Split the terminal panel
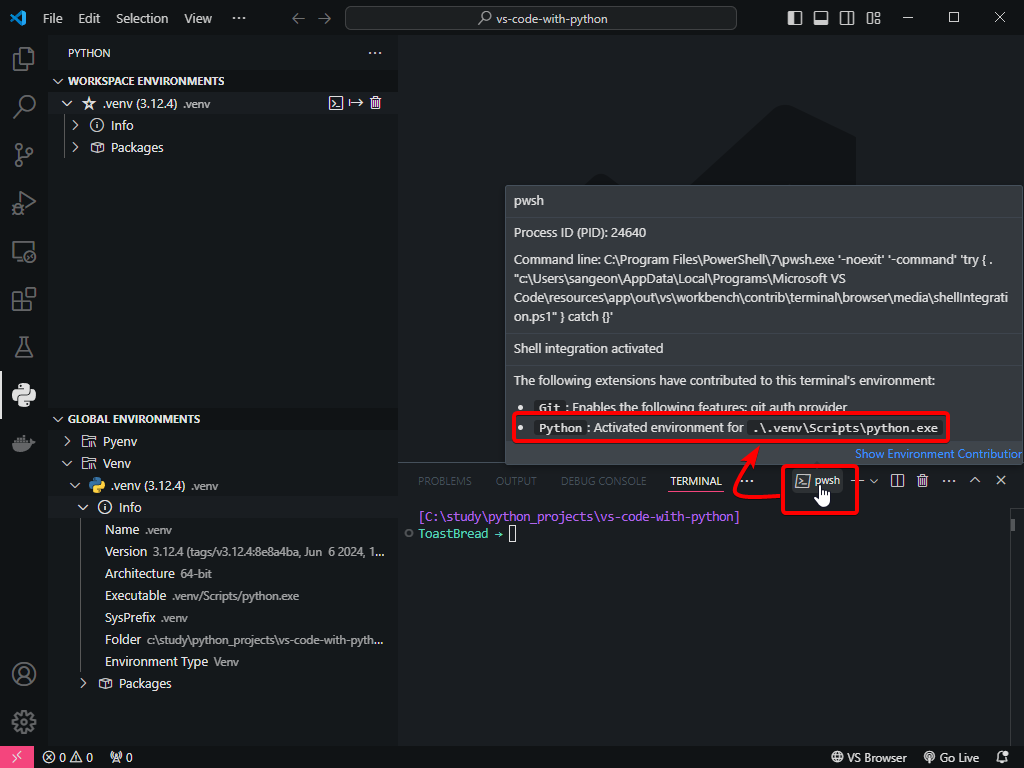1024x768 pixels. tap(897, 481)
